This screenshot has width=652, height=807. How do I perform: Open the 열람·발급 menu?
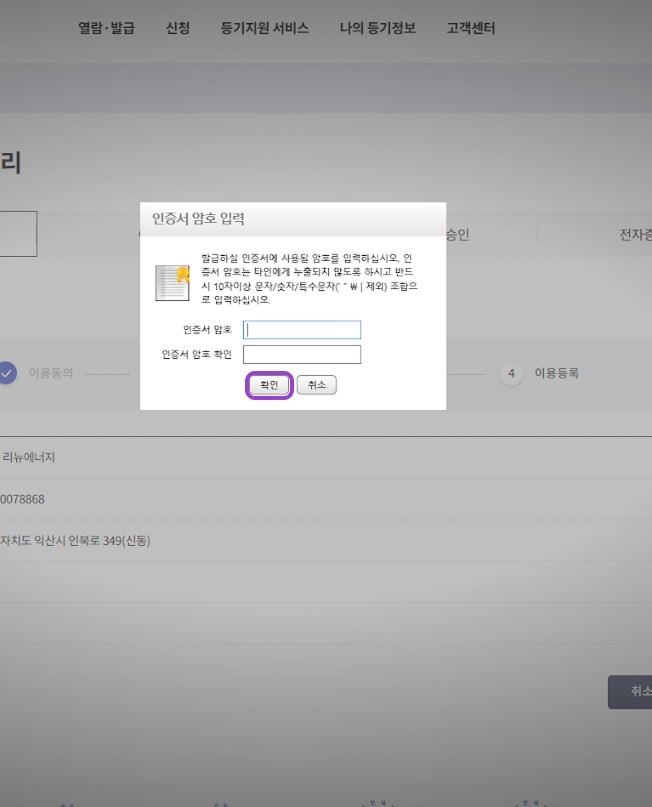click(x=107, y=28)
